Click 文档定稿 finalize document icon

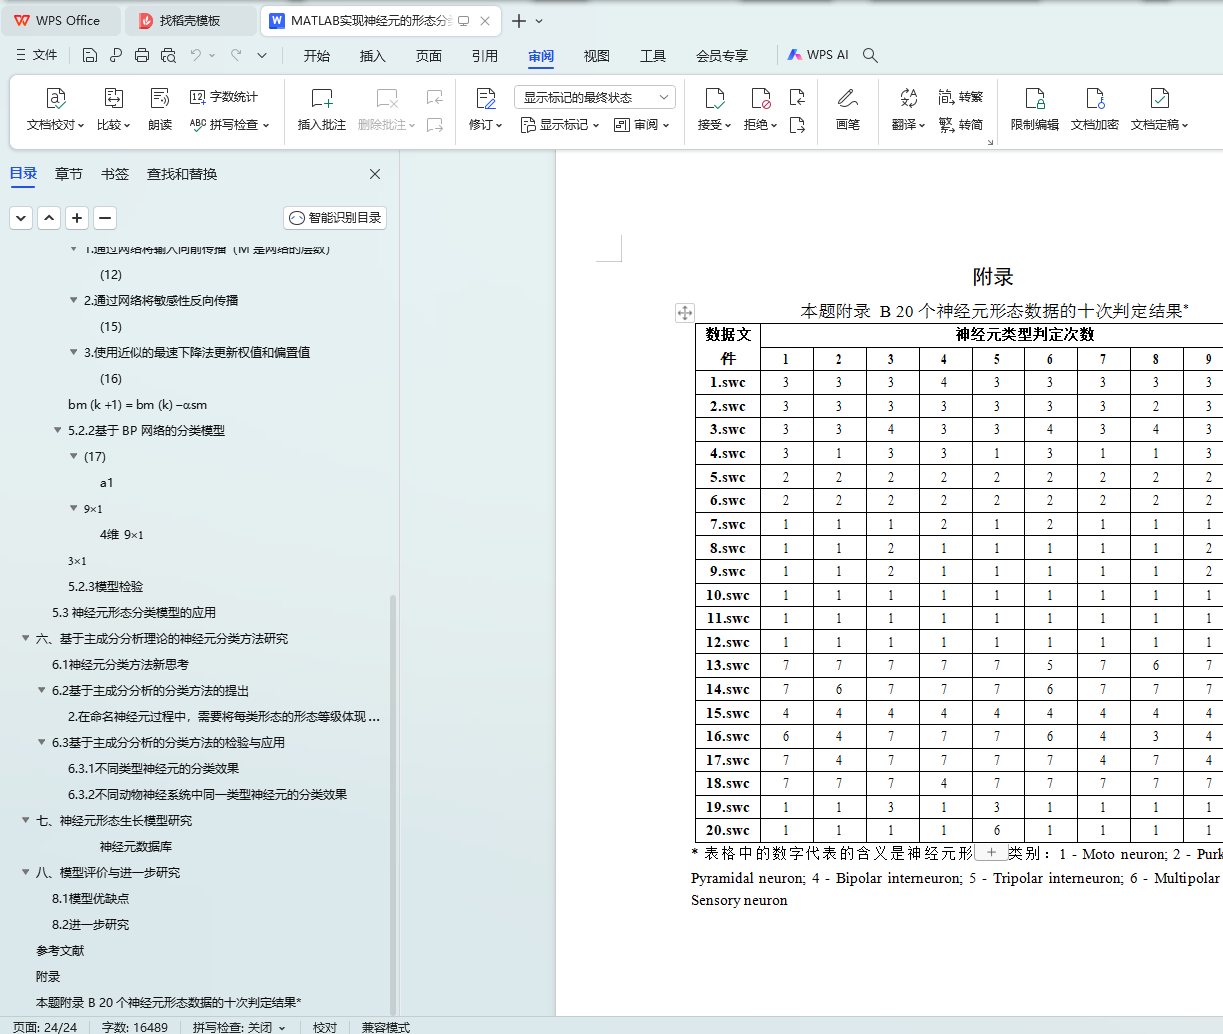[1160, 98]
